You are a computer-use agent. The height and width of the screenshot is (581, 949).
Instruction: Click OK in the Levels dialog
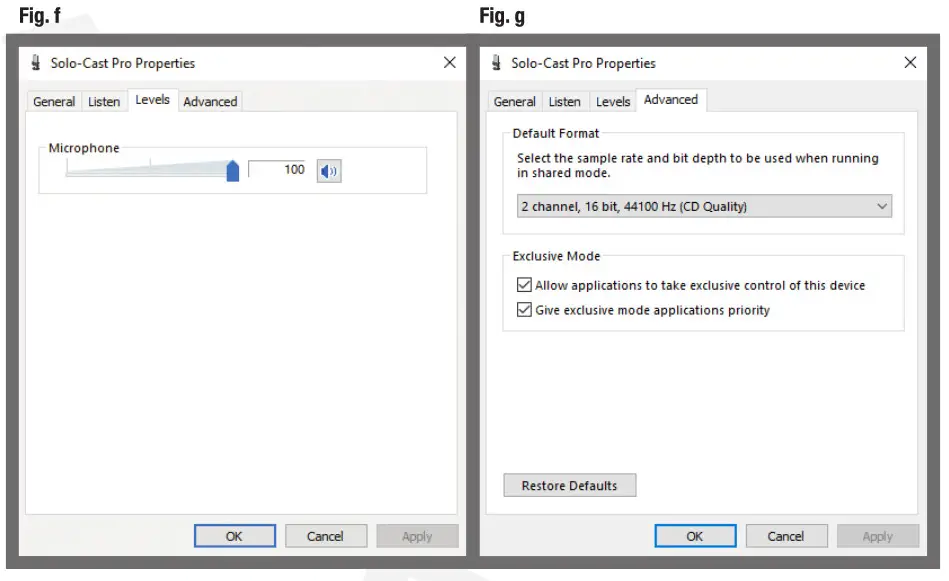point(234,536)
